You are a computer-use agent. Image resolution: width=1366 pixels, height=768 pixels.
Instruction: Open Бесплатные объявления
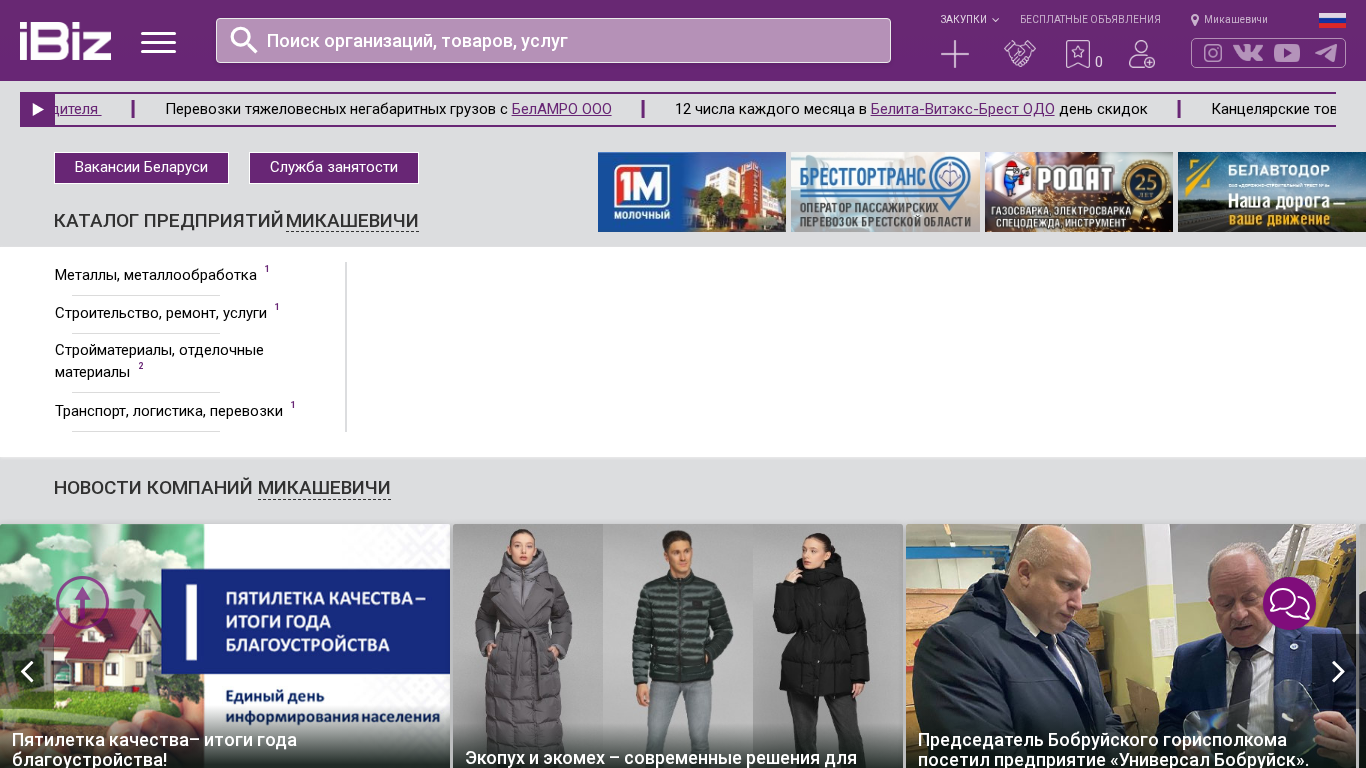pos(1090,20)
